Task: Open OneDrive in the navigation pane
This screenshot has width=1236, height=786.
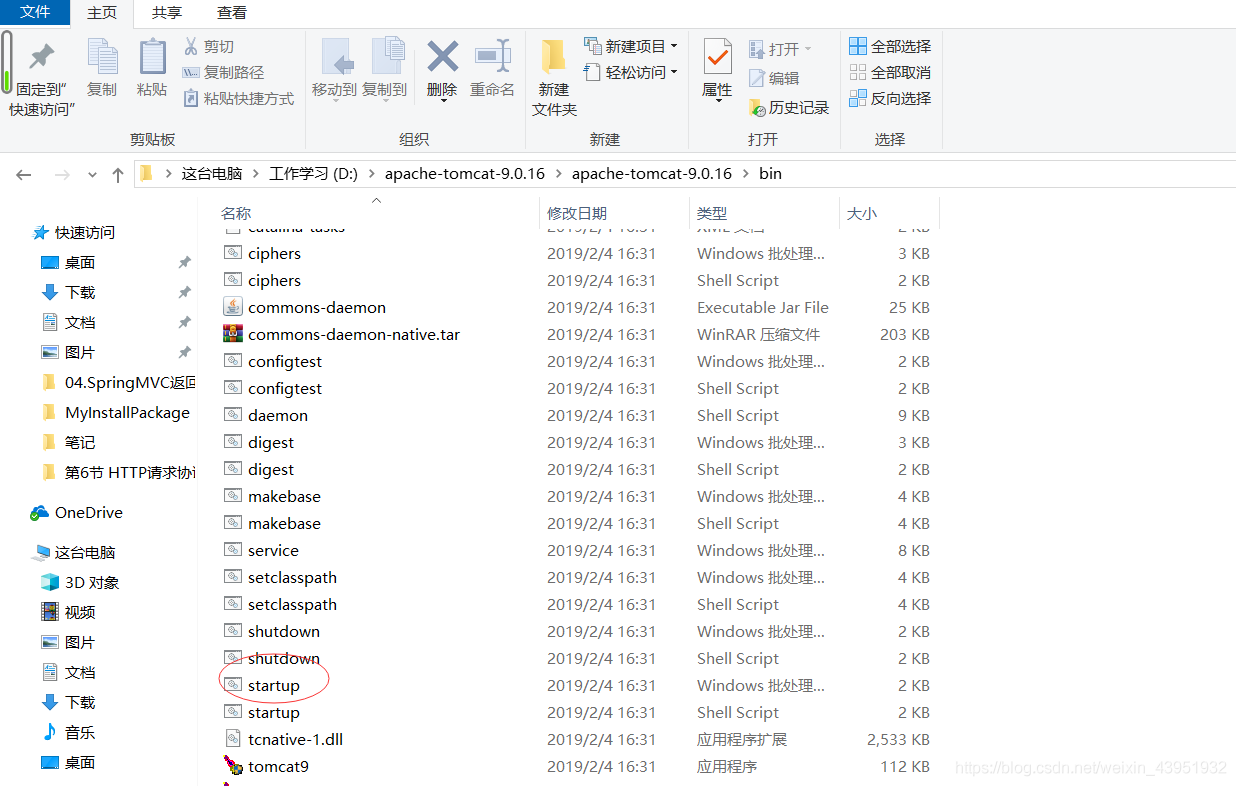Action: coord(77,512)
